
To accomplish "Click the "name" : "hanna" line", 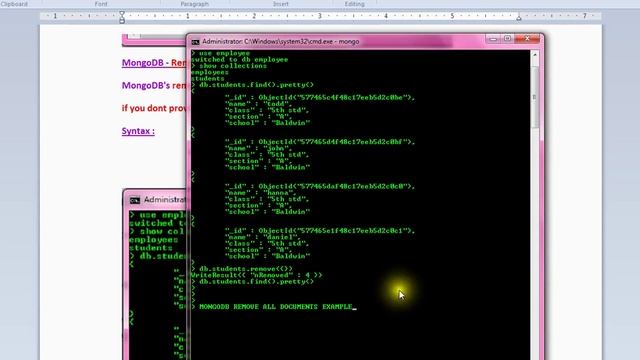I will pyautogui.click(x=261, y=193).
